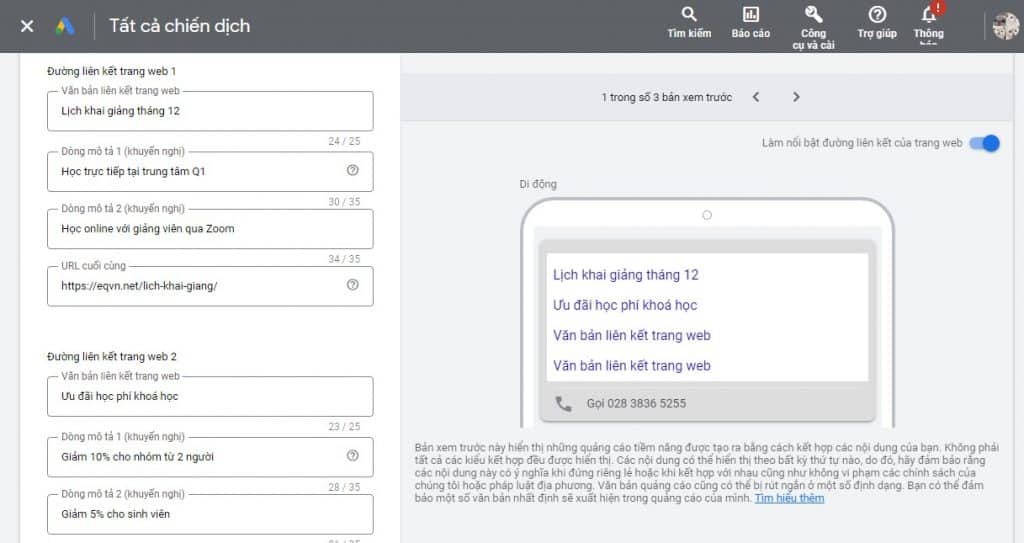Click preview link 'Lịch khai giảng tháng 12'
Image resolution: width=1024 pixels, height=543 pixels.
[x=626, y=275]
